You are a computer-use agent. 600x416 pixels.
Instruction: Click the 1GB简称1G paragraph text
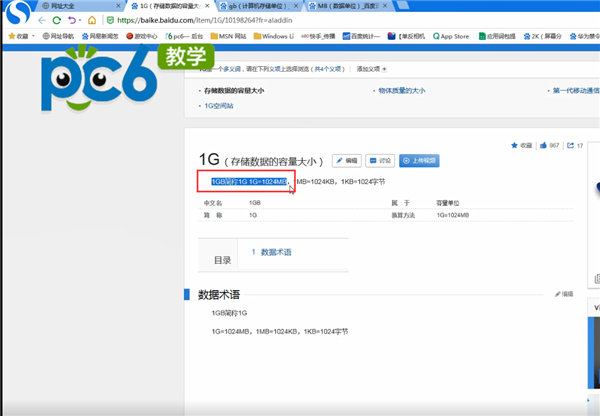[x=229, y=313]
